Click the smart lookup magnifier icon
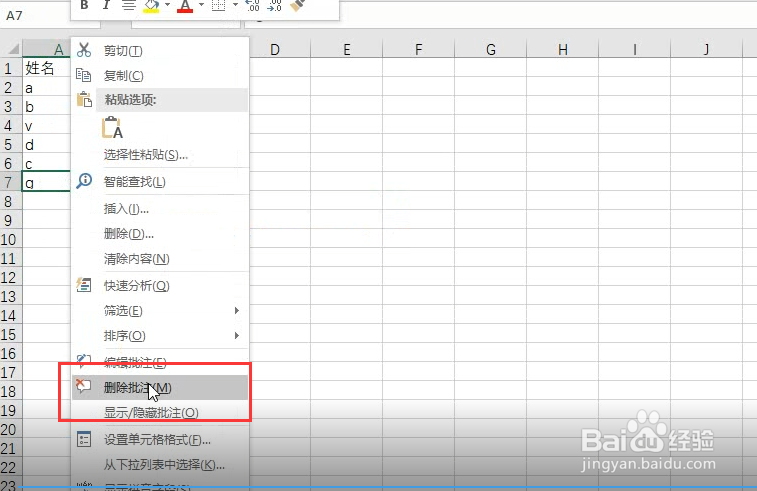Viewport: 757px width, 491px height. pyautogui.click(x=84, y=181)
